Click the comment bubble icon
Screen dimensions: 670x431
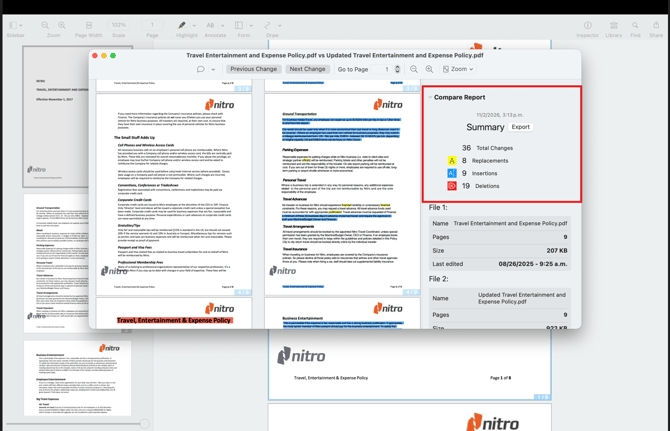click(200, 70)
